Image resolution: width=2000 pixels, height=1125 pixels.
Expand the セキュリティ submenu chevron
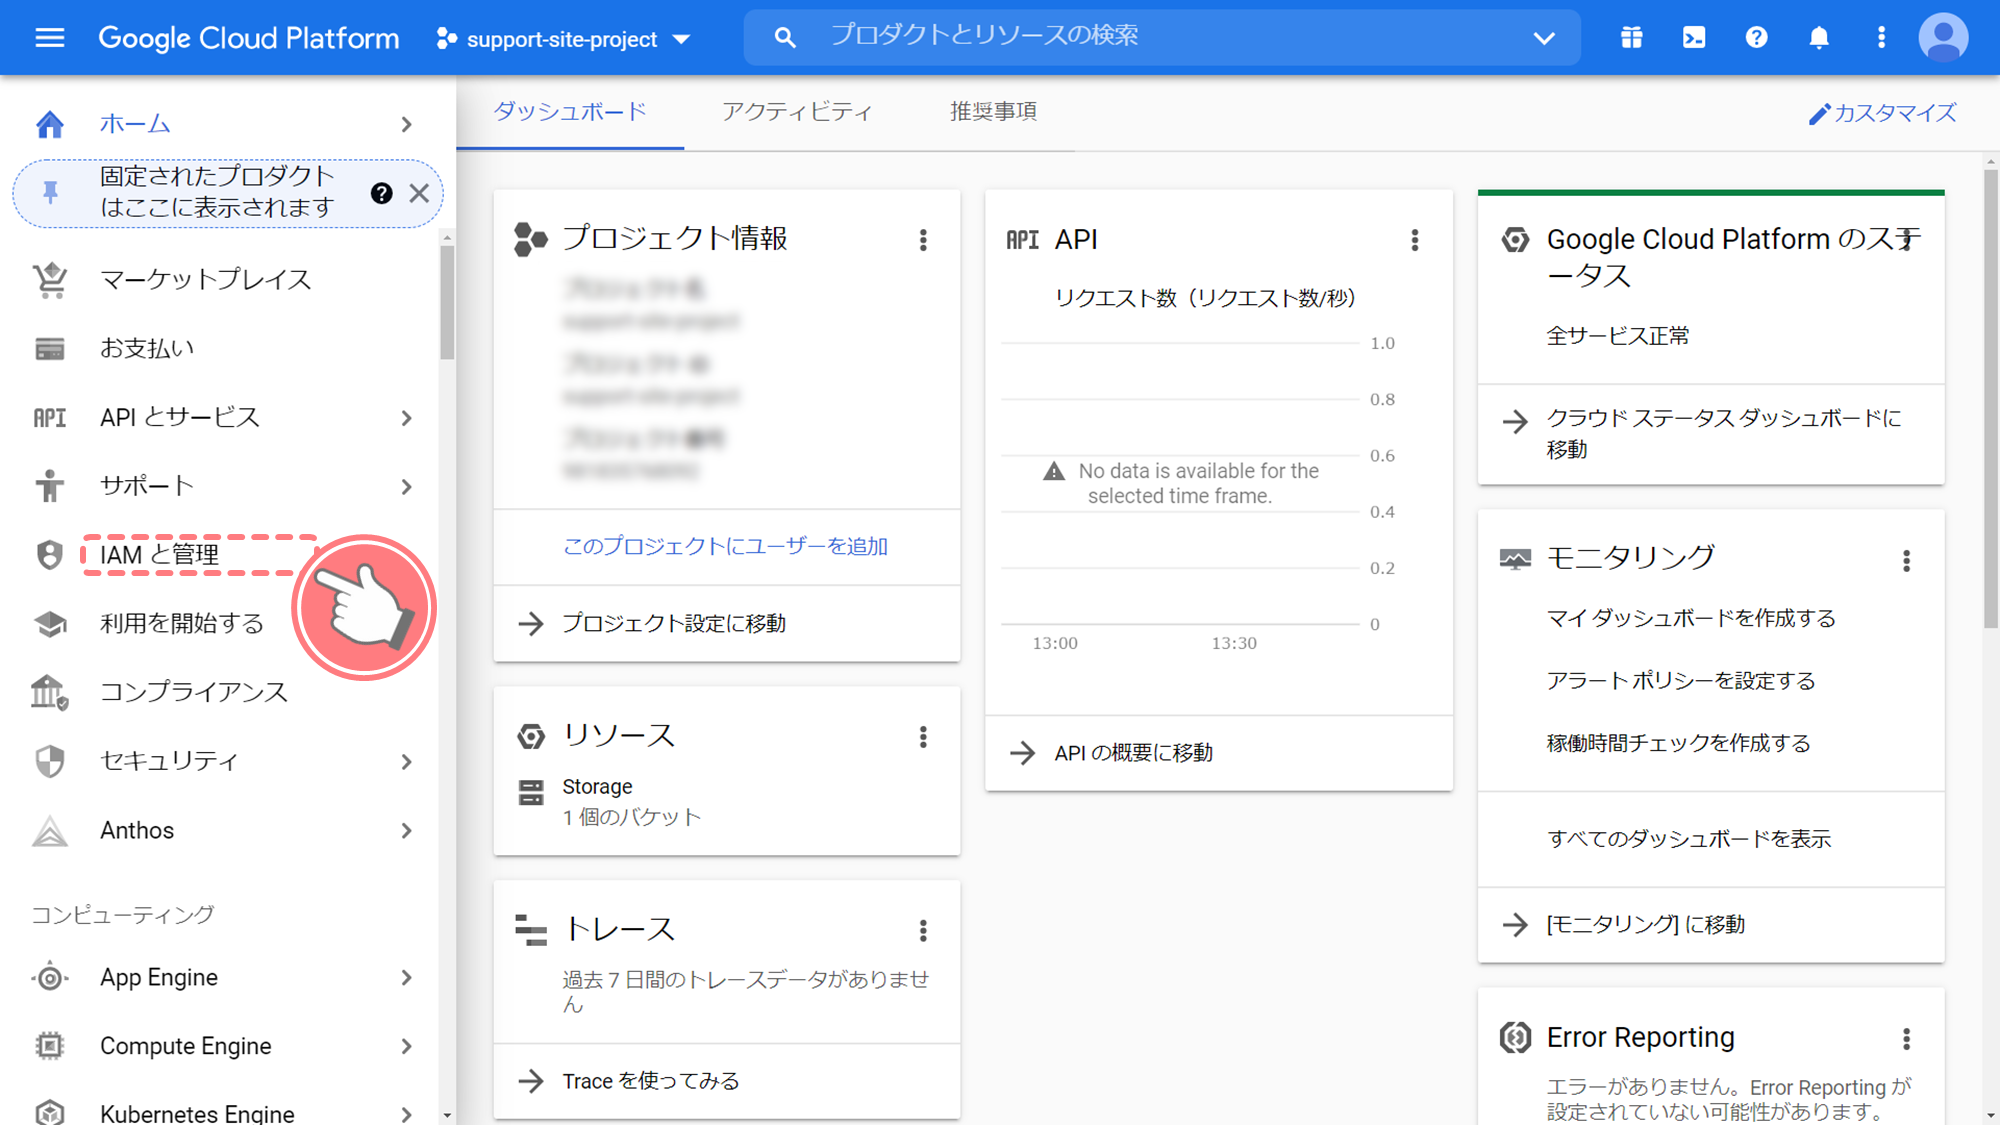[x=406, y=762]
